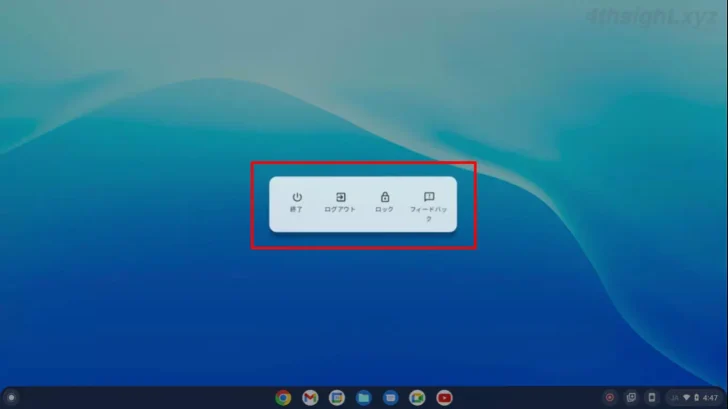Screen dimensions: 728x409
Task: Launch Google Meet from the shelf
Action: 417,398
